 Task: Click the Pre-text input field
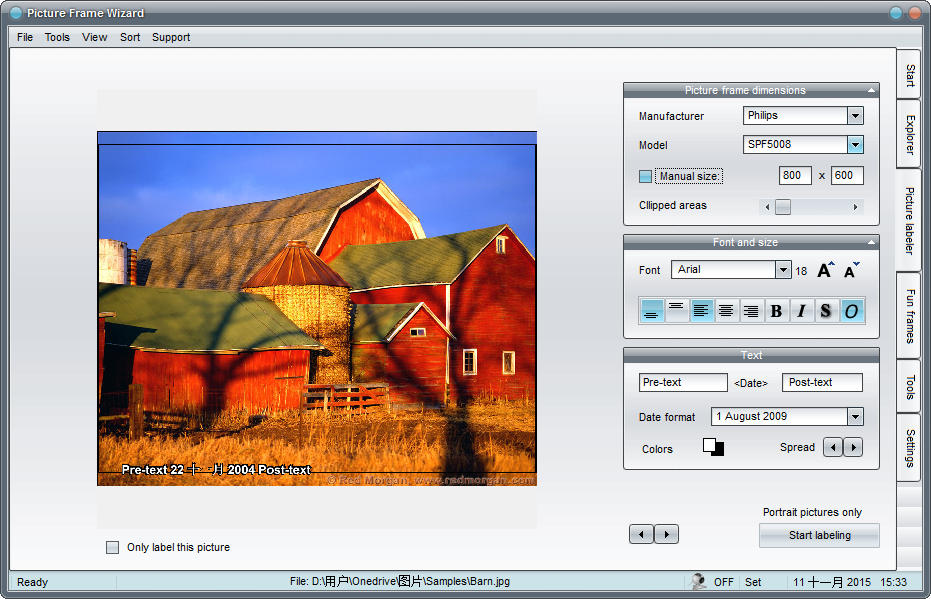[683, 383]
